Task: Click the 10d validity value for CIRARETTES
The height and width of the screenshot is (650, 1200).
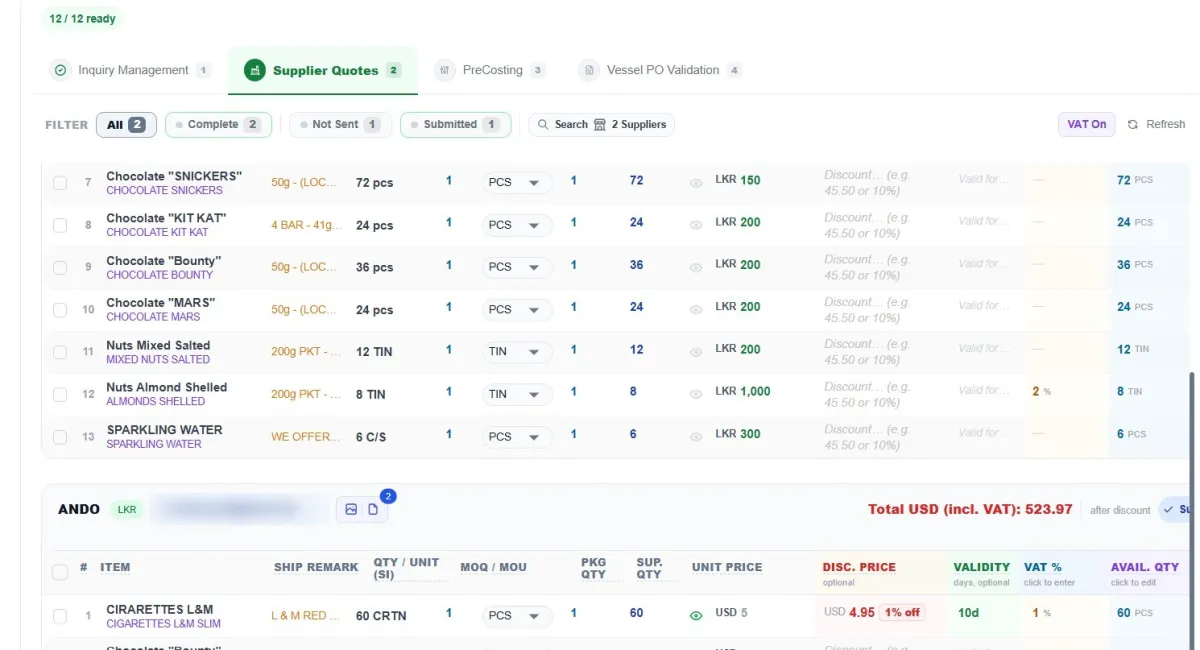Action: pyautogui.click(x=968, y=613)
